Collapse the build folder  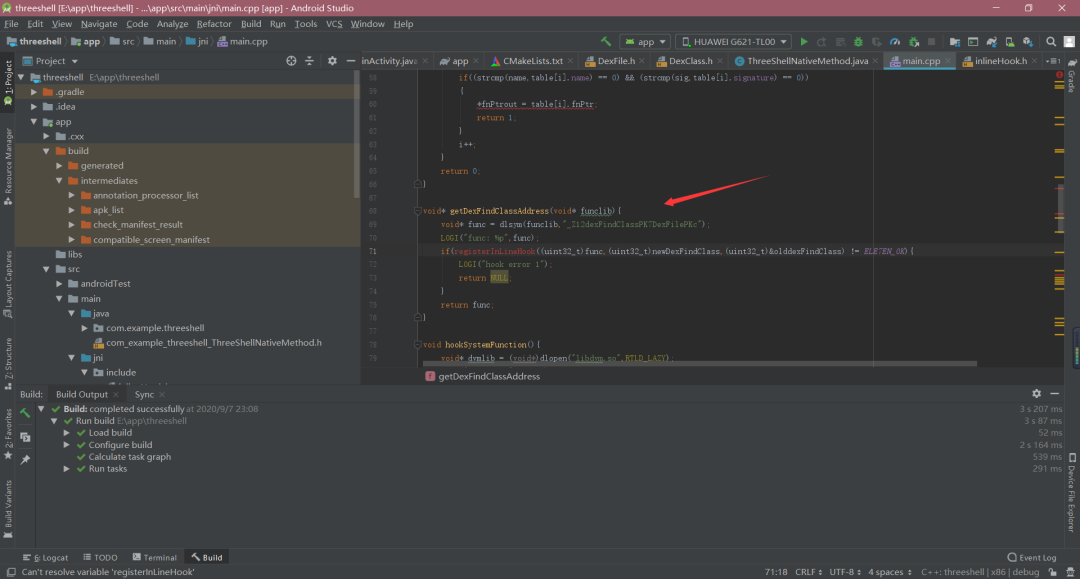pos(46,151)
